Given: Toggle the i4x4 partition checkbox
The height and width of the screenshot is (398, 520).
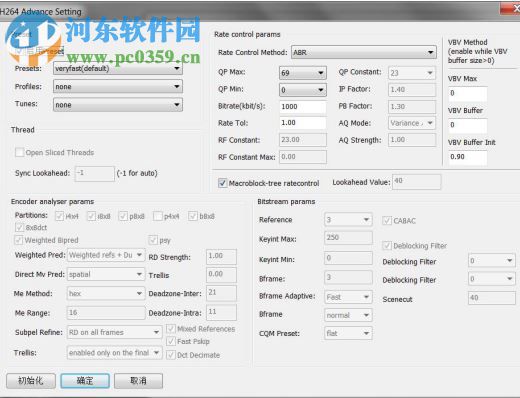Looking at the screenshot, I should pos(60,216).
